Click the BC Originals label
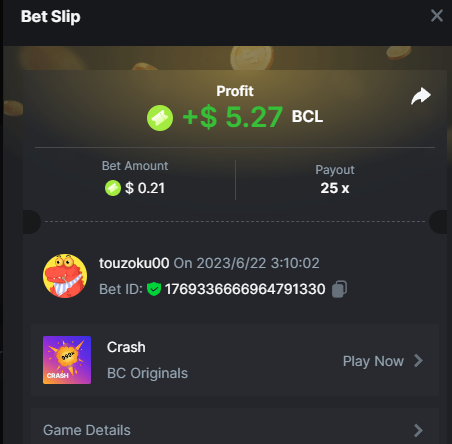The width and height of the screenshot is (452, 444). point(147,373)
